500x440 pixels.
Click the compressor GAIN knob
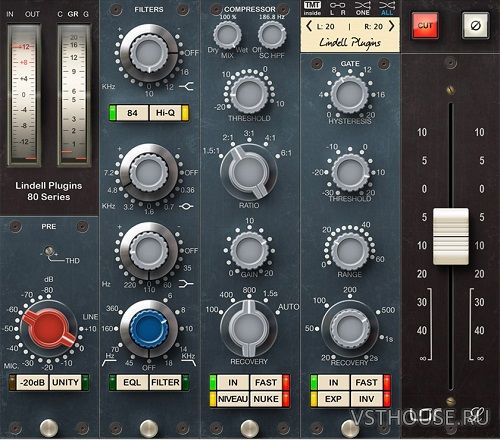click(x=249, y=251)
